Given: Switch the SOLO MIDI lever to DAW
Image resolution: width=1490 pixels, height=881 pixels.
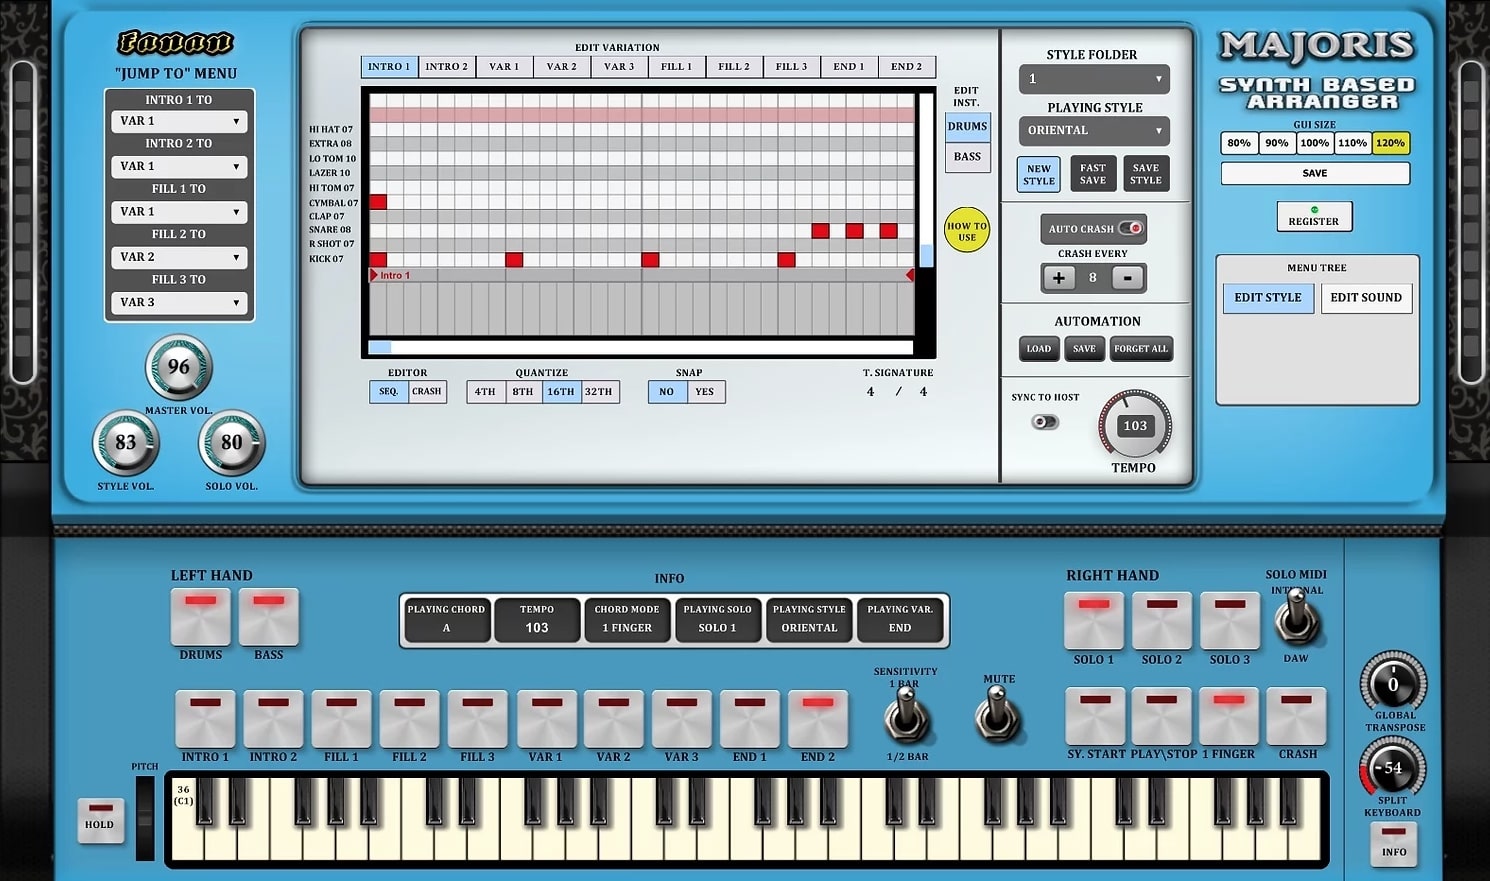Looking at the screenshot, I should tap(1296, 620).
